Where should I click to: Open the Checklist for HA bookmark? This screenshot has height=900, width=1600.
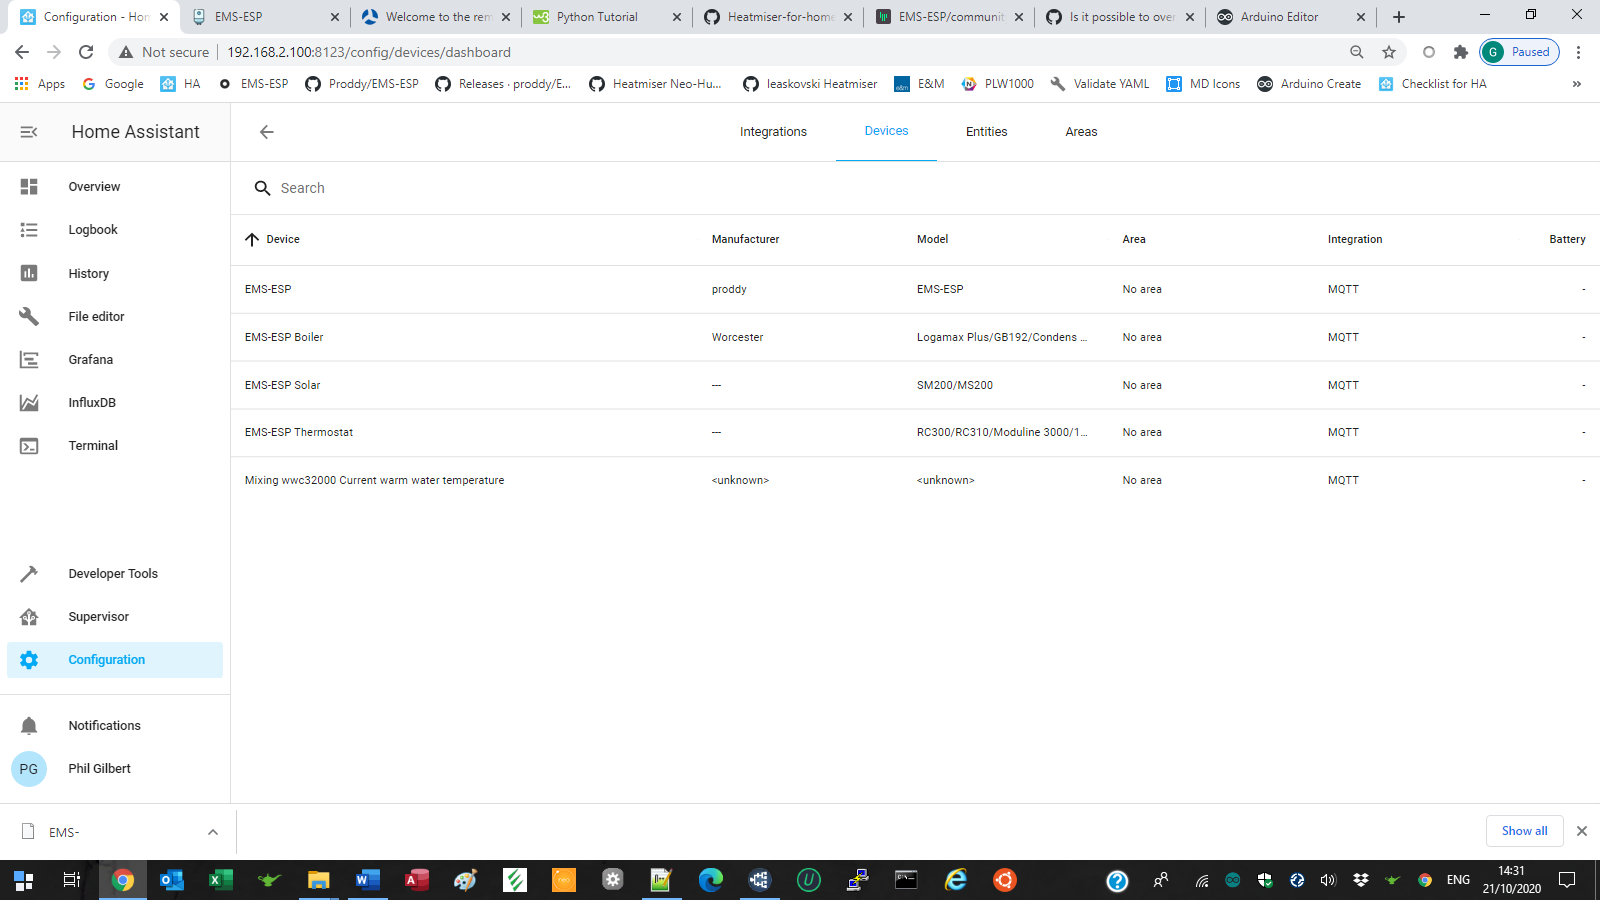1432,84
